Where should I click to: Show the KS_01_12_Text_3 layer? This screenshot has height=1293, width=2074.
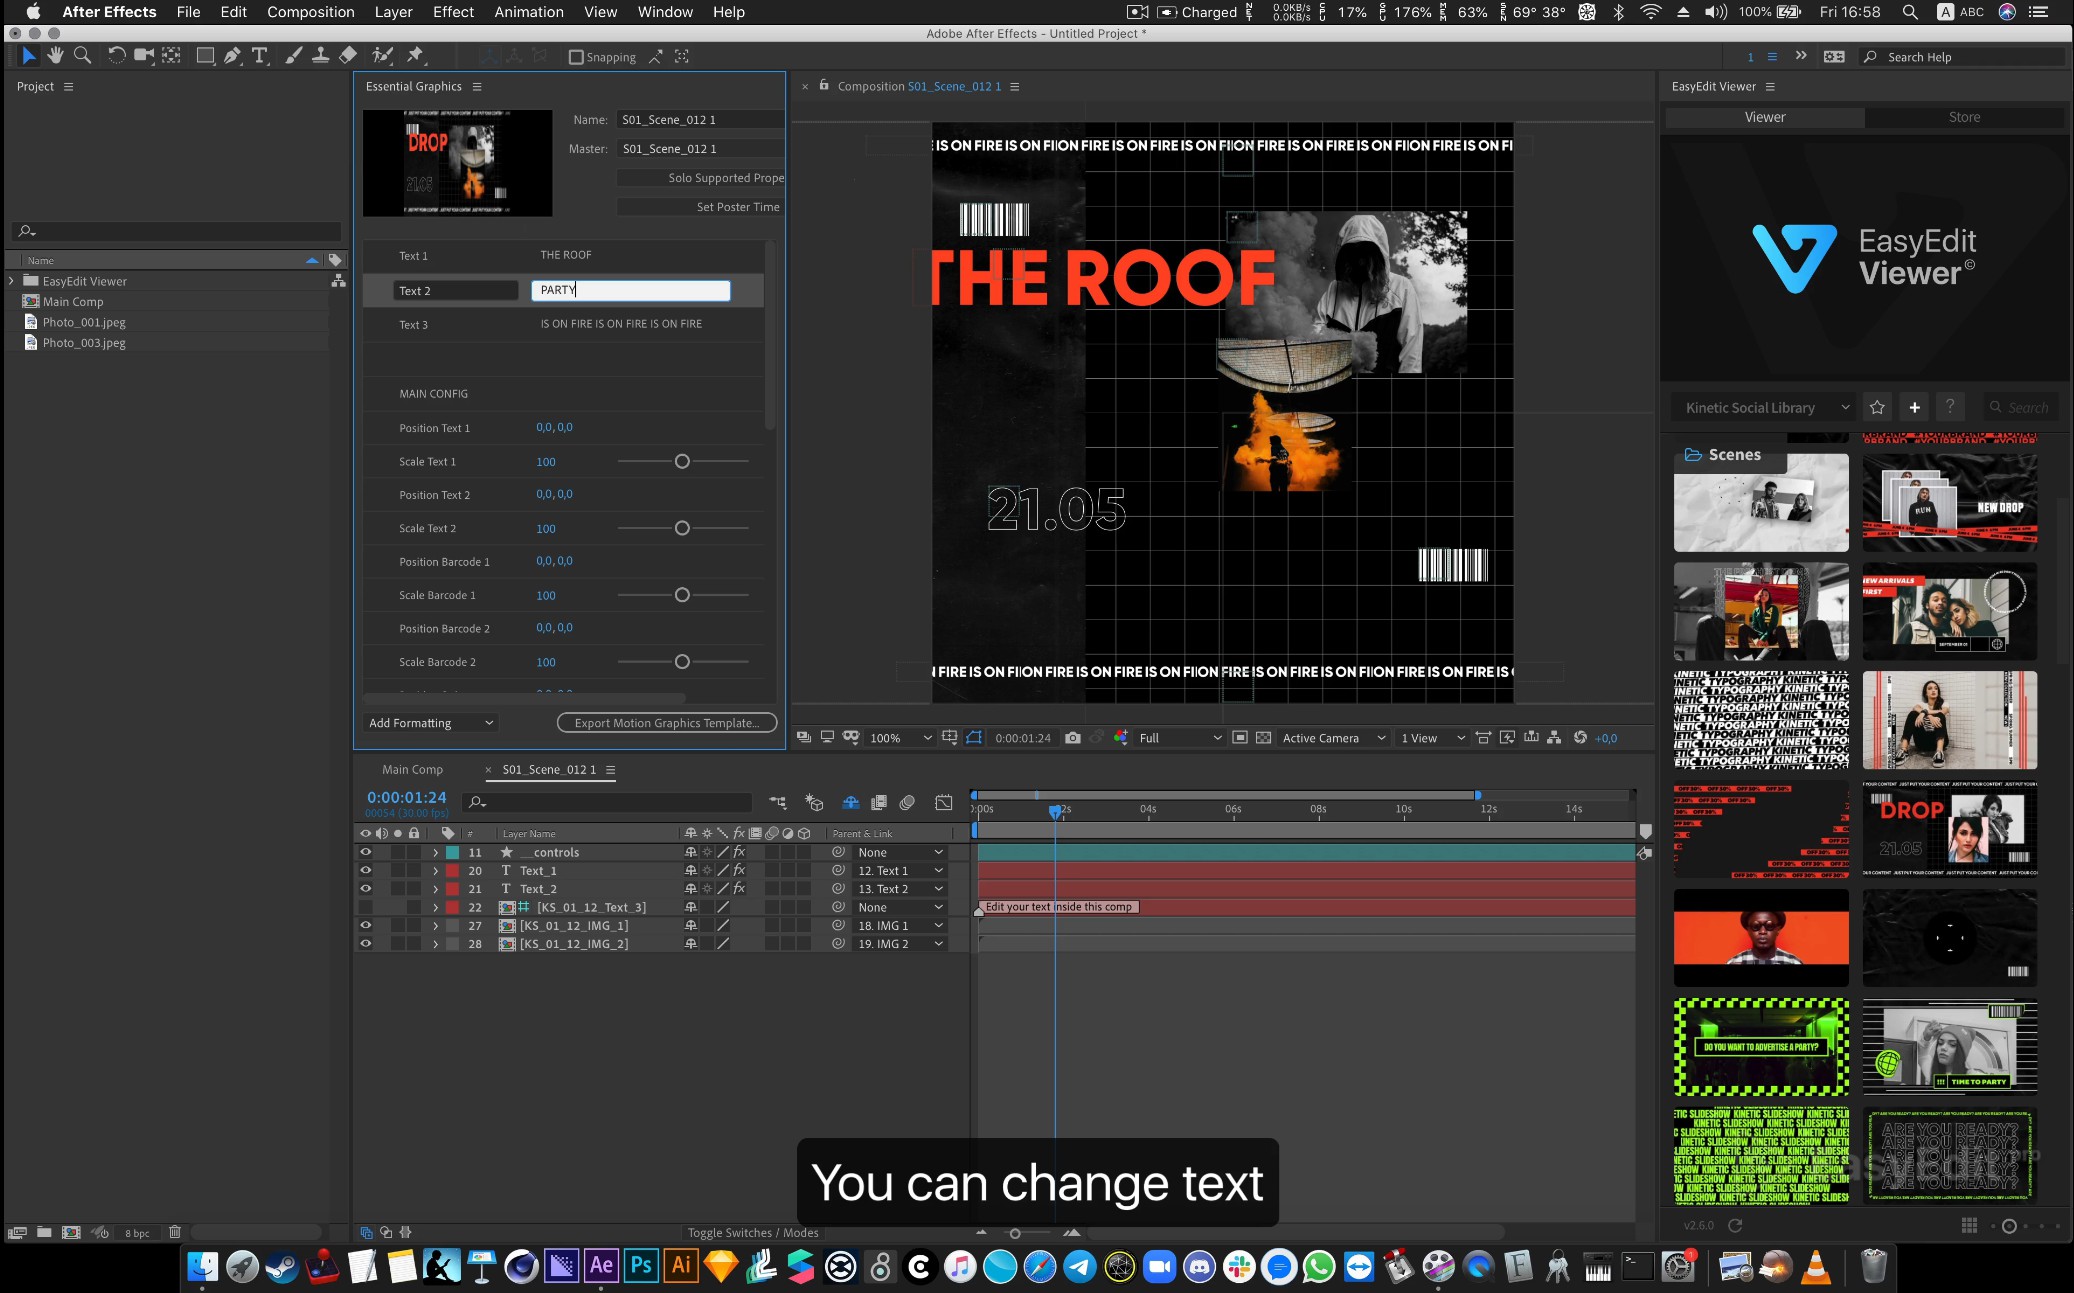click(365, 907)
